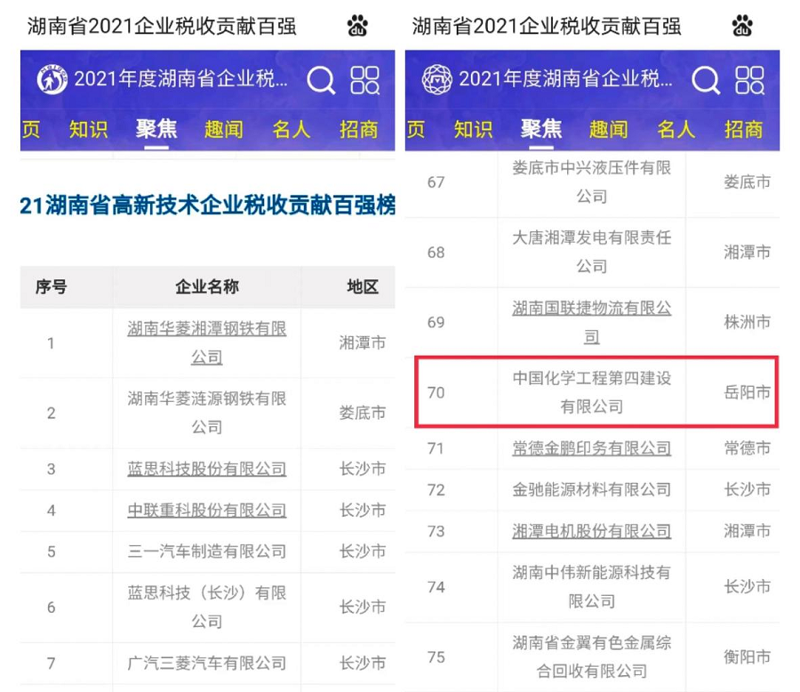Open the 蓝思科技股份有限公司 link

(206, 469)
